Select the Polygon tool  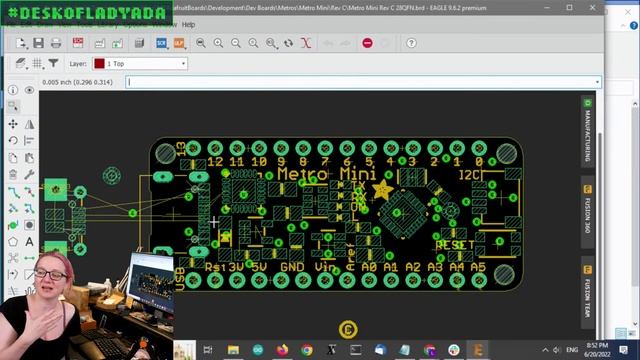[x=13, y=242]
